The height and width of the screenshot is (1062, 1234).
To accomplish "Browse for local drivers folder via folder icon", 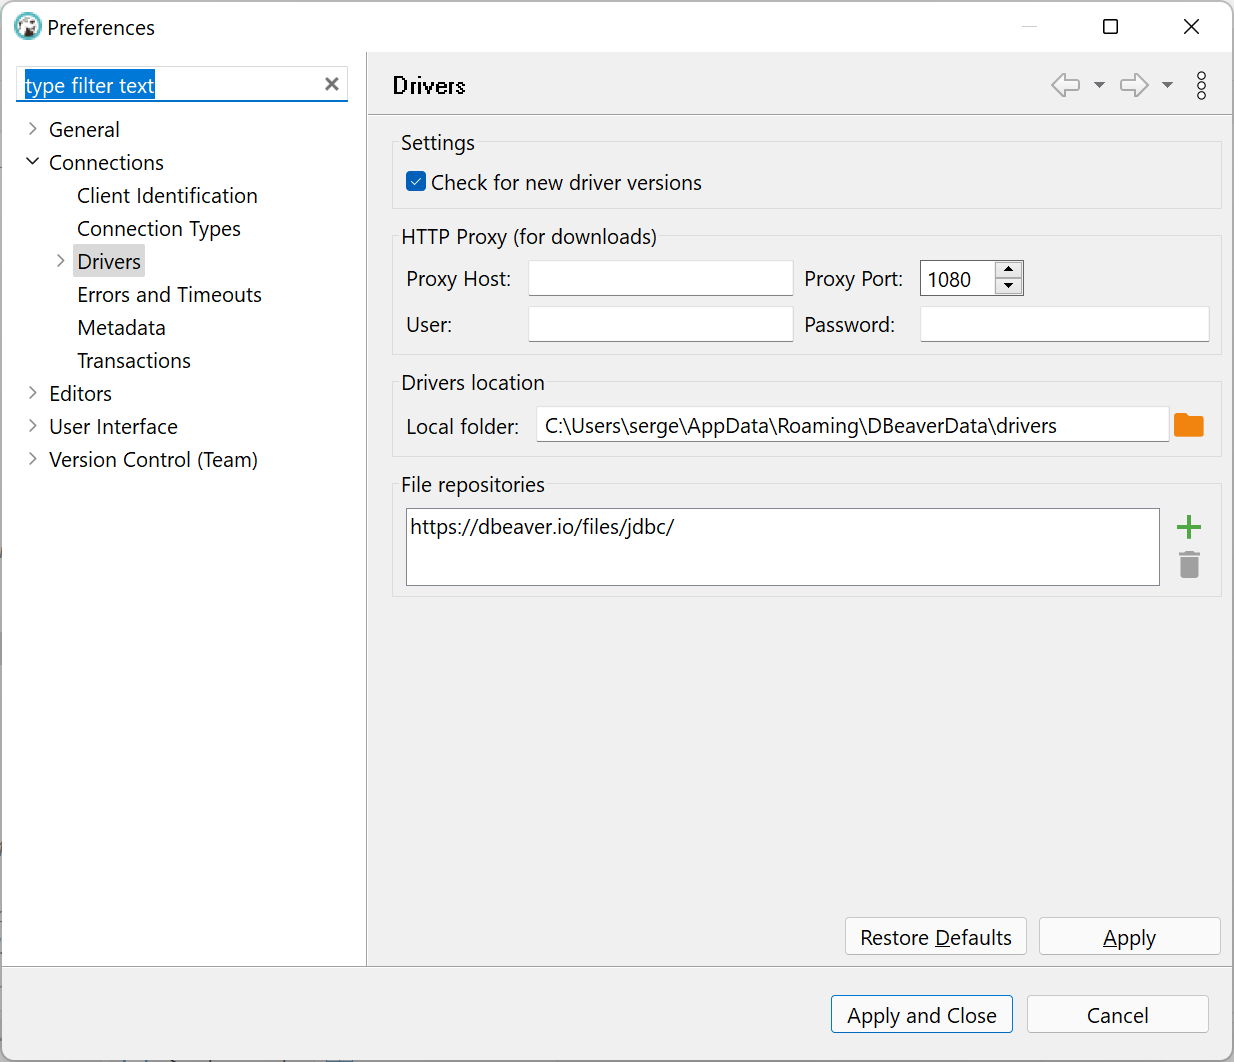I will tap(1188, 424).
